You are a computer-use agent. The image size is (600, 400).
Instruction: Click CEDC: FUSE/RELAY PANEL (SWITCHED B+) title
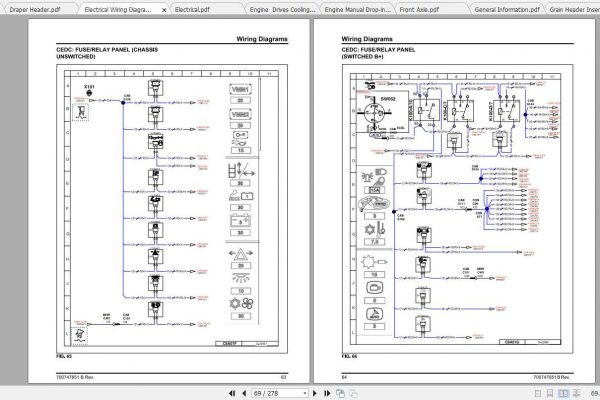(378, 53)
